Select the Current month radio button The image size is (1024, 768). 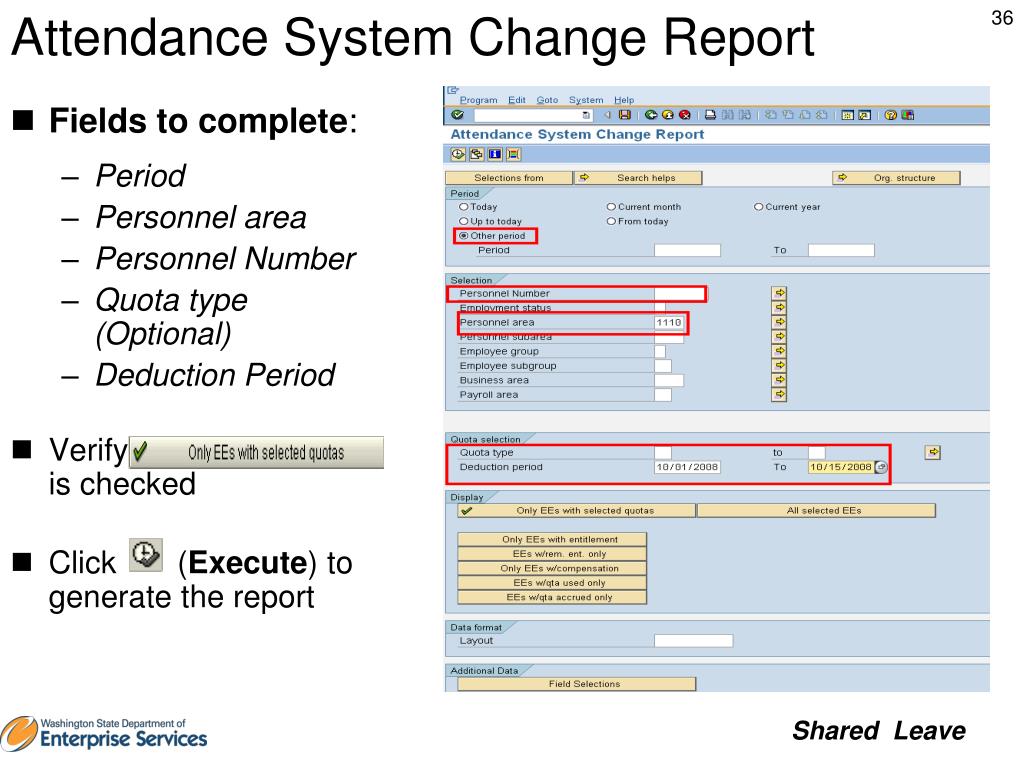(611, 206)
